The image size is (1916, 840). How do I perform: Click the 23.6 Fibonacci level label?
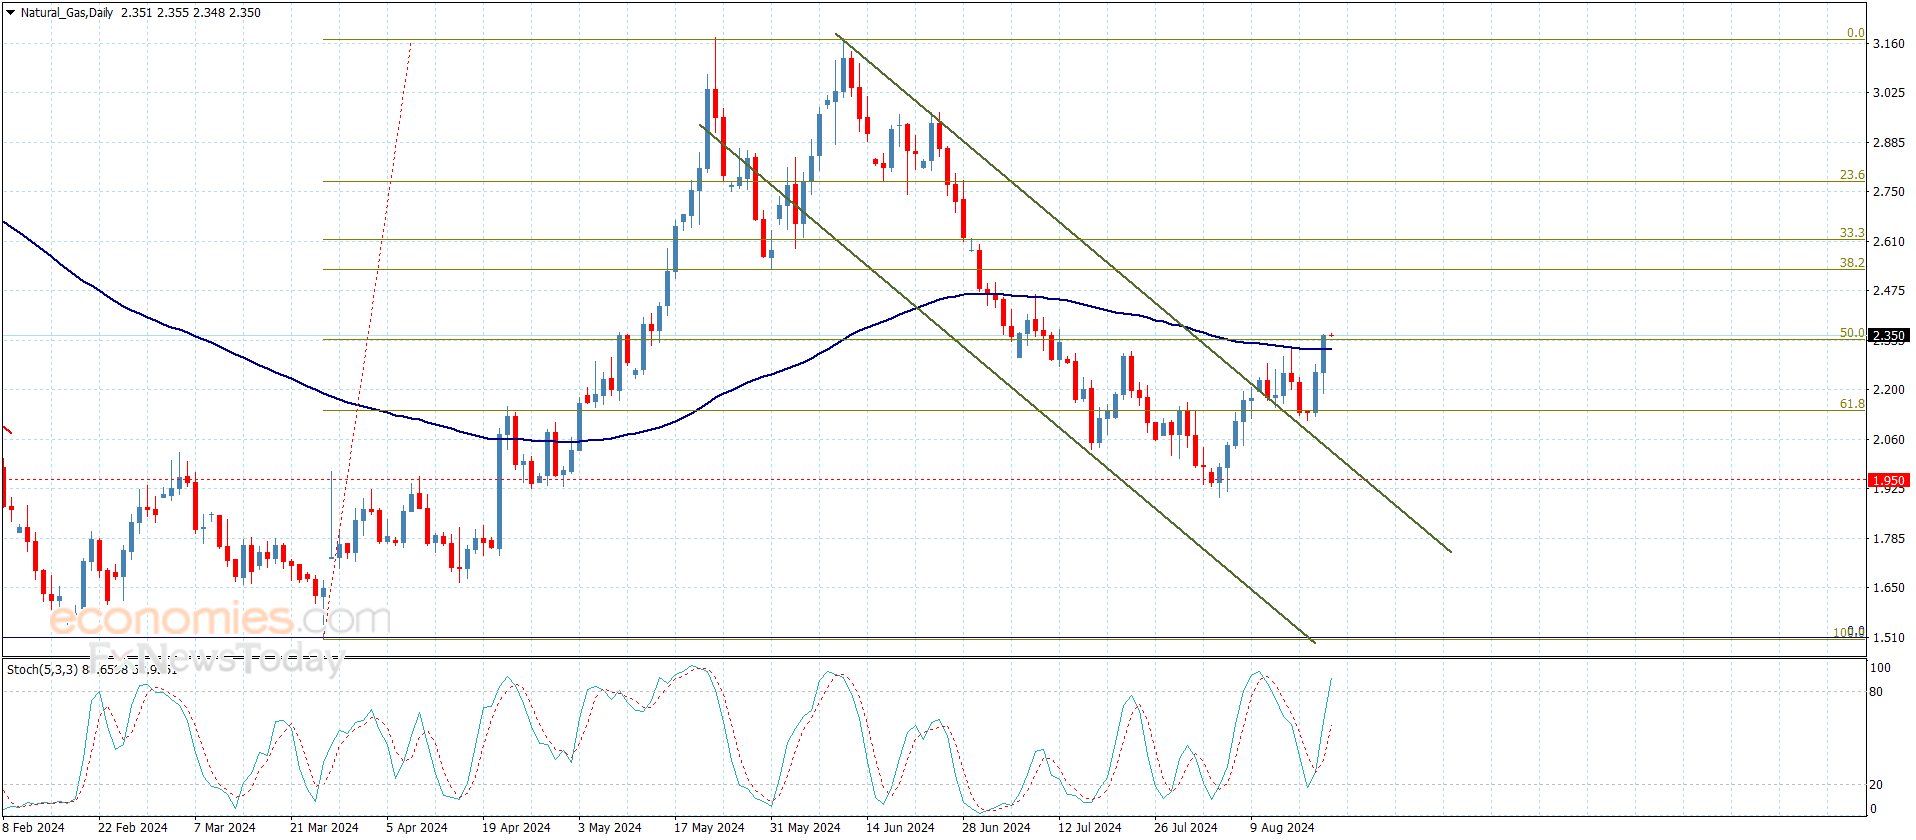(1851, 175)
